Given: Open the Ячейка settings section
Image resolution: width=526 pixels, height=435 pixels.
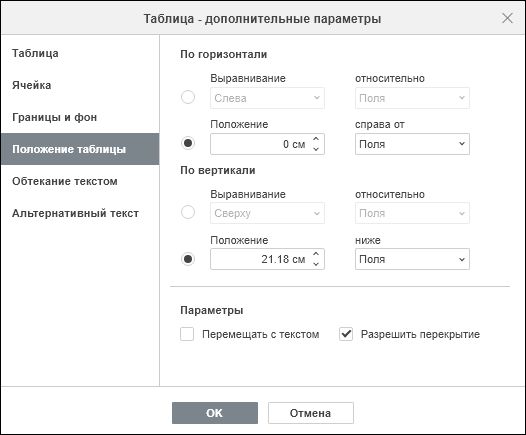Looking at the screenshot, I should coord(80,85).
